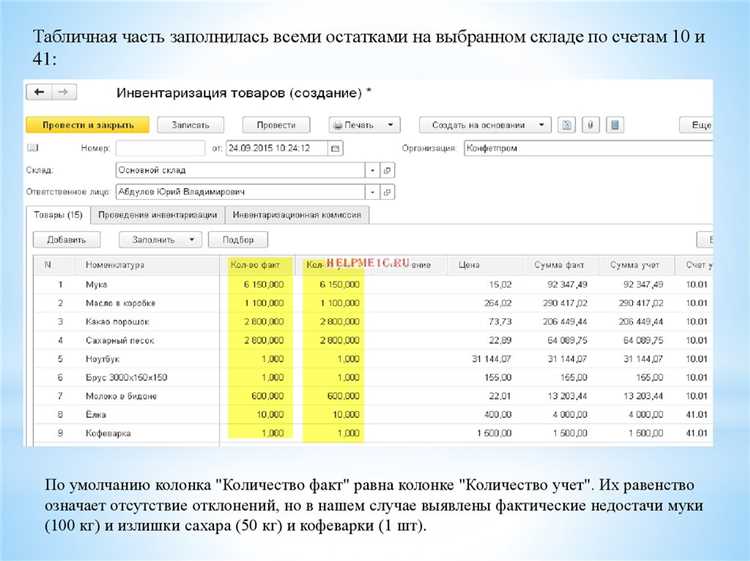The width and height of the screenshot is (750, 561).
Task: Select the Брус 3000x150x150 cell
Action: click(x=126, y=378)
